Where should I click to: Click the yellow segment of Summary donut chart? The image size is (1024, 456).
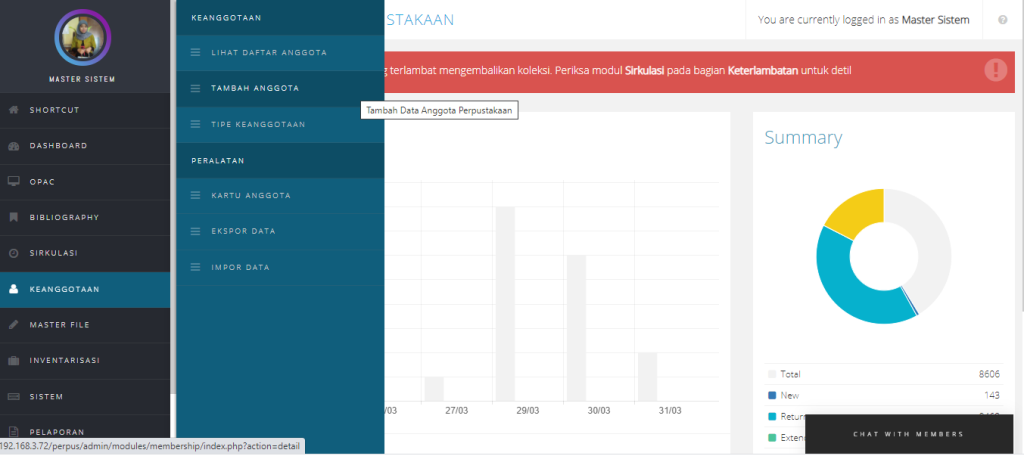click(850, 211)
